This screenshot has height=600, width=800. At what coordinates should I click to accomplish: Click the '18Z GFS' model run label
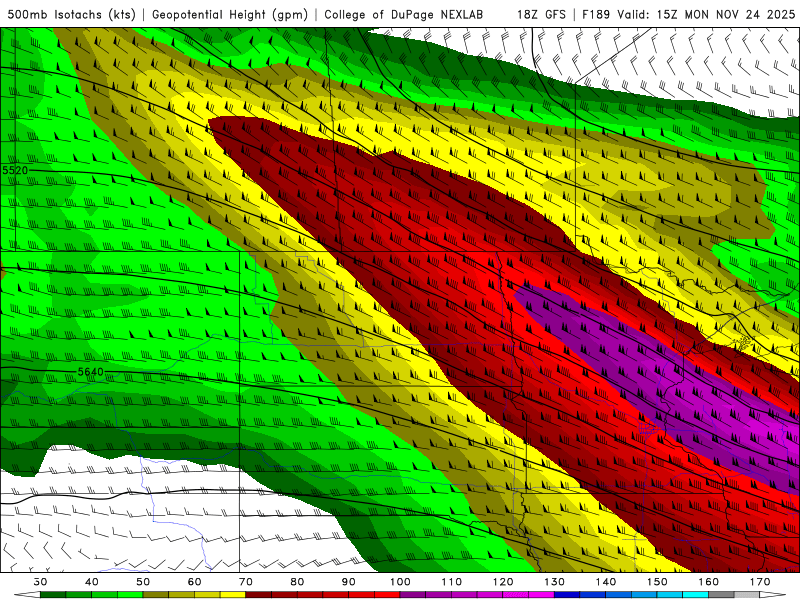click(x=541, y=14)
